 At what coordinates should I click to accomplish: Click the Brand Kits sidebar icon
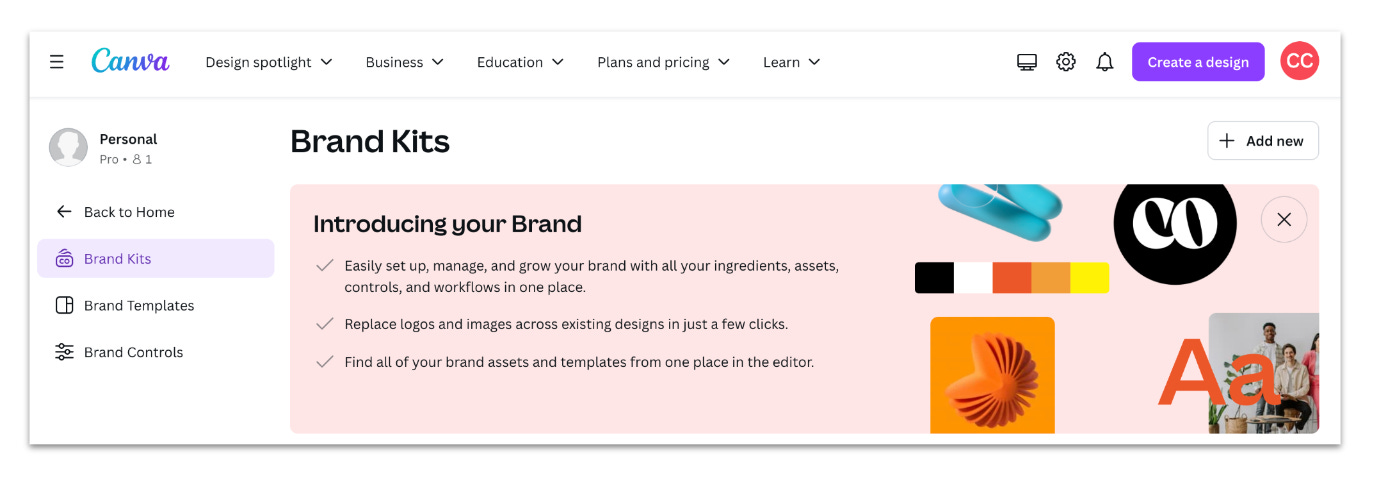[x=64, y=259]
